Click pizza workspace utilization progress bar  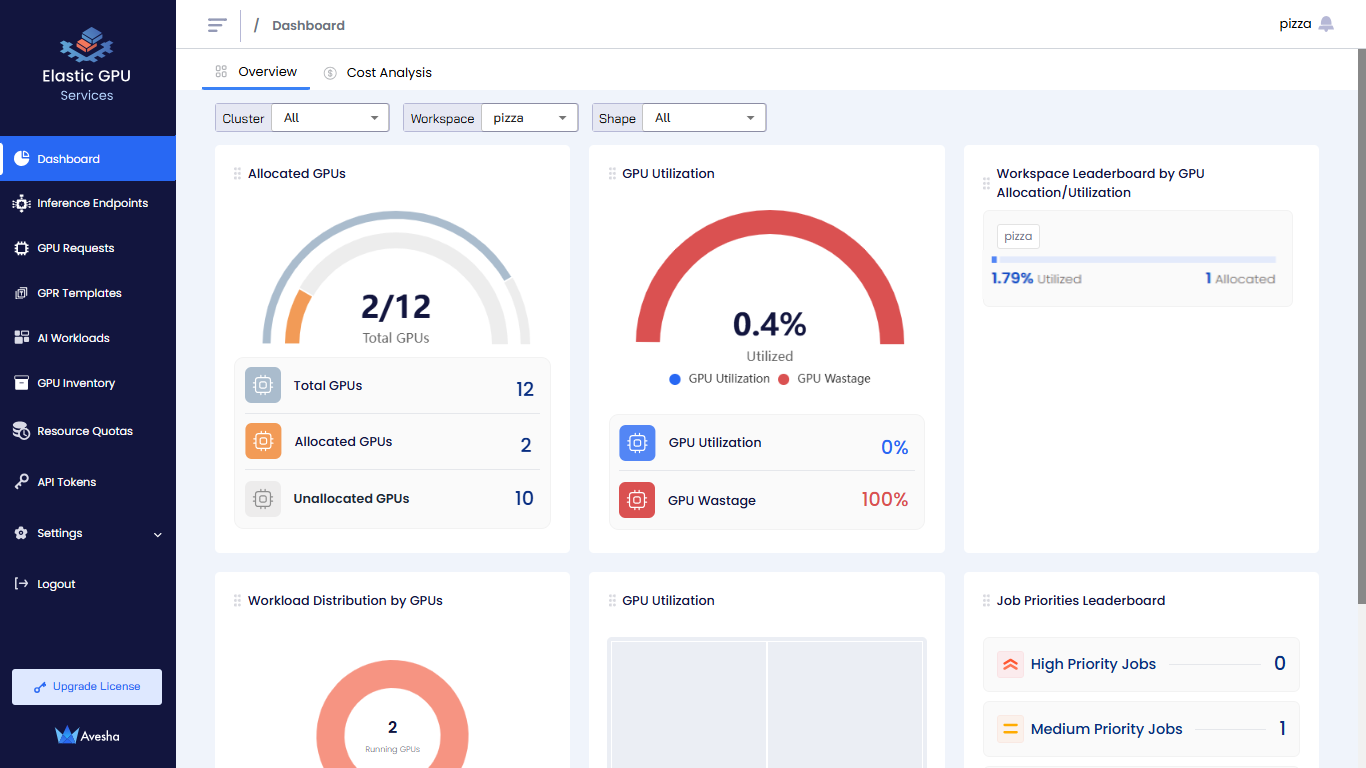pyautogui.click(x=1133, y=259)
